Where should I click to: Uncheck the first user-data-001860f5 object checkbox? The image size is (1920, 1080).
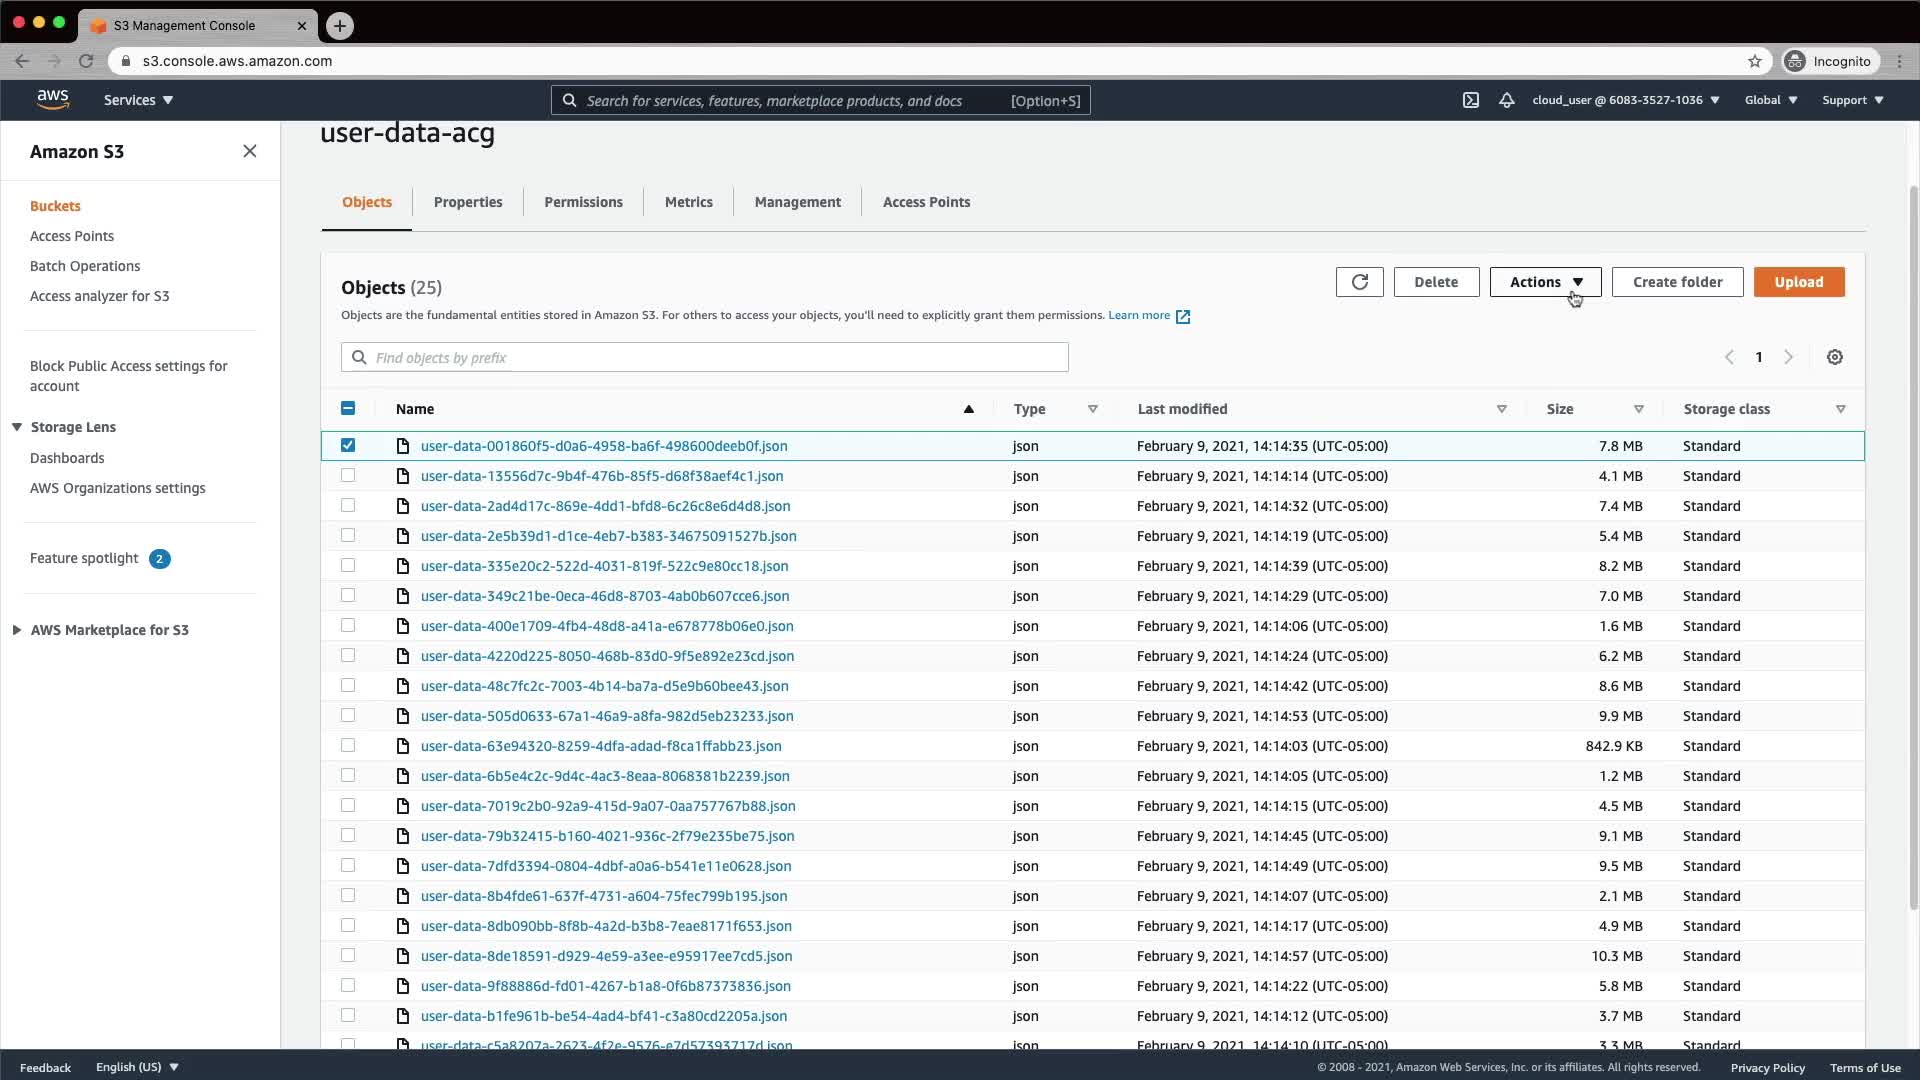coord(348,445)
